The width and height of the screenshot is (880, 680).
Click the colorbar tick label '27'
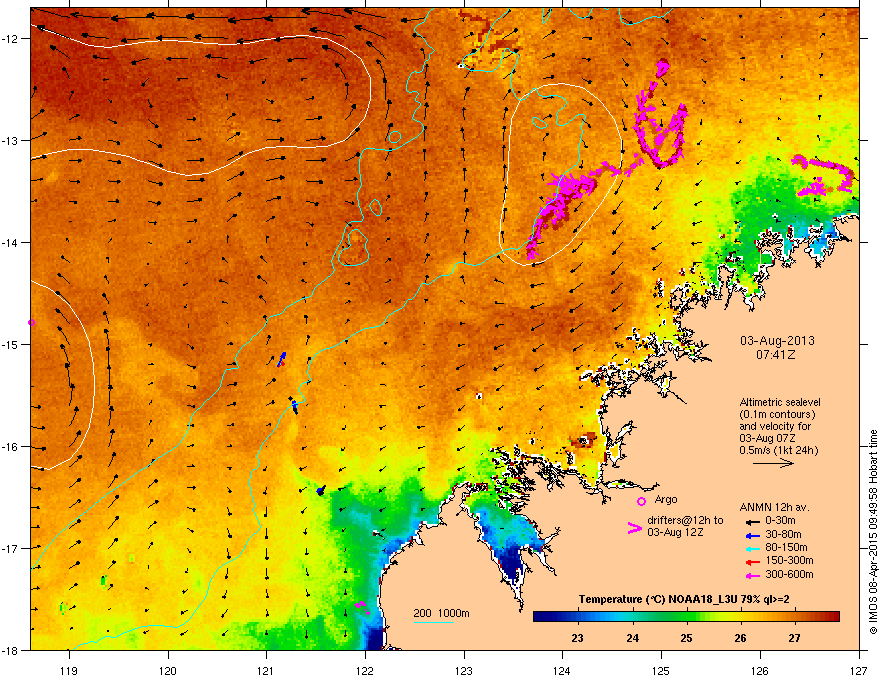point(794,638)
